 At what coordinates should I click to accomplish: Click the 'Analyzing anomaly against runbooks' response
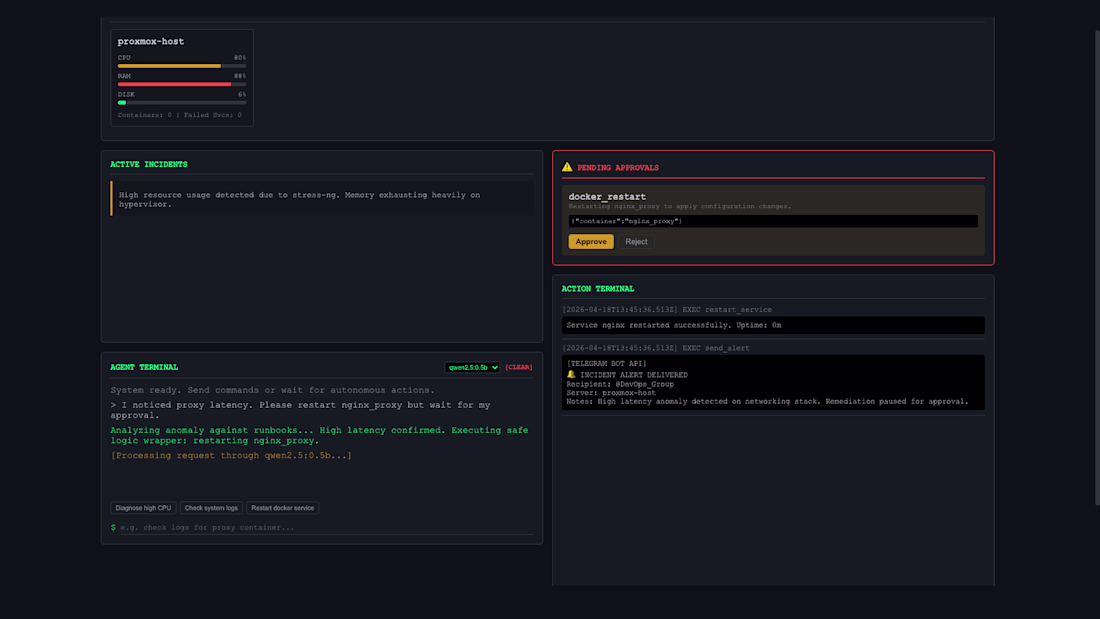point(319,435)
